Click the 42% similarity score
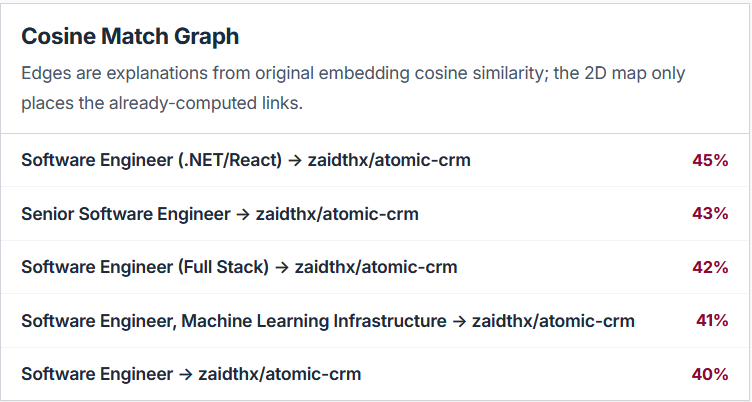The width and height of the screenshot is (752, 402). [x=710, y=267]
